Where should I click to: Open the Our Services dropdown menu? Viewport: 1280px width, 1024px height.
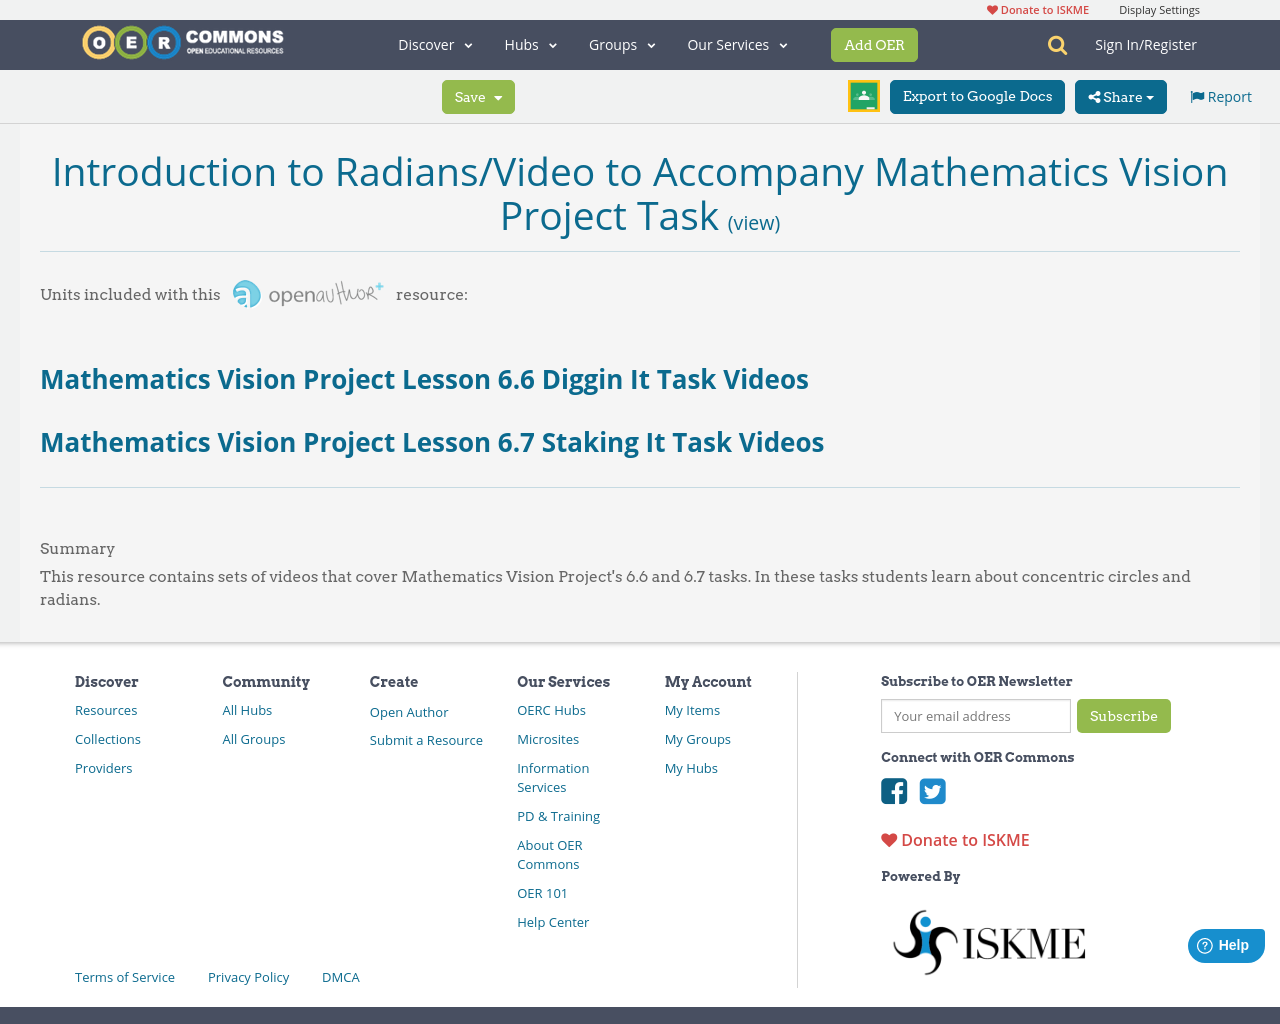pyautogui.click(x=736, y=44)
